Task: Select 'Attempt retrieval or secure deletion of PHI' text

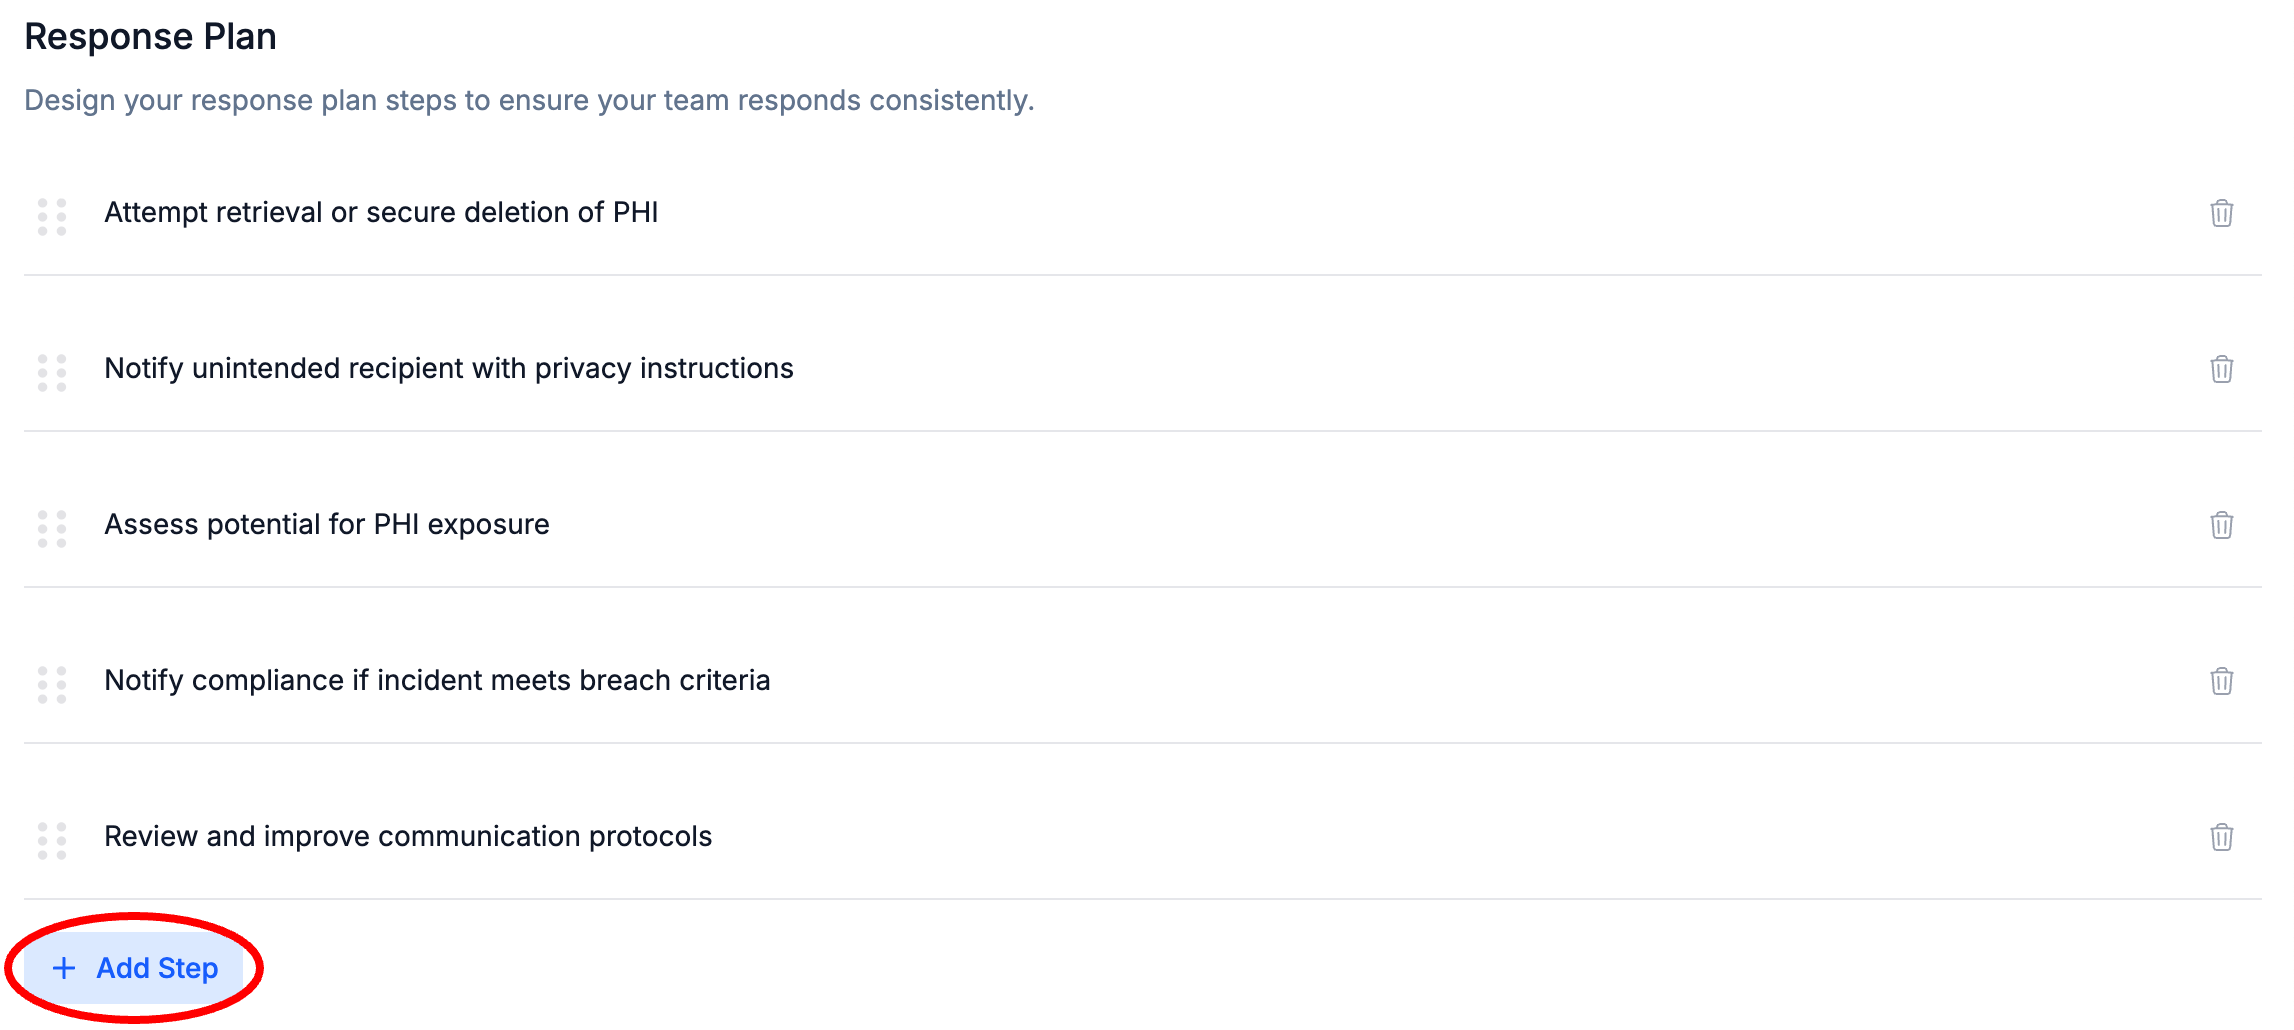Action: tap(381, 213)
